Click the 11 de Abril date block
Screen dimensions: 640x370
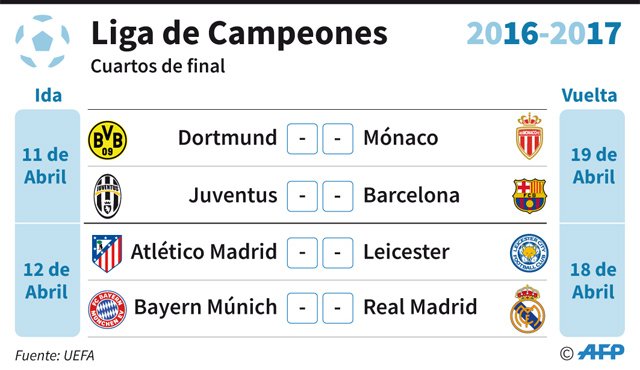[x=47, y=166]
